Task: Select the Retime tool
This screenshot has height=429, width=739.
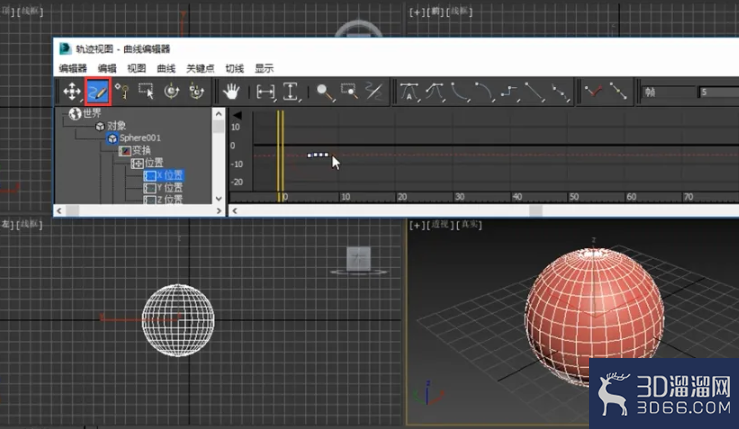Action: [172, 91]
